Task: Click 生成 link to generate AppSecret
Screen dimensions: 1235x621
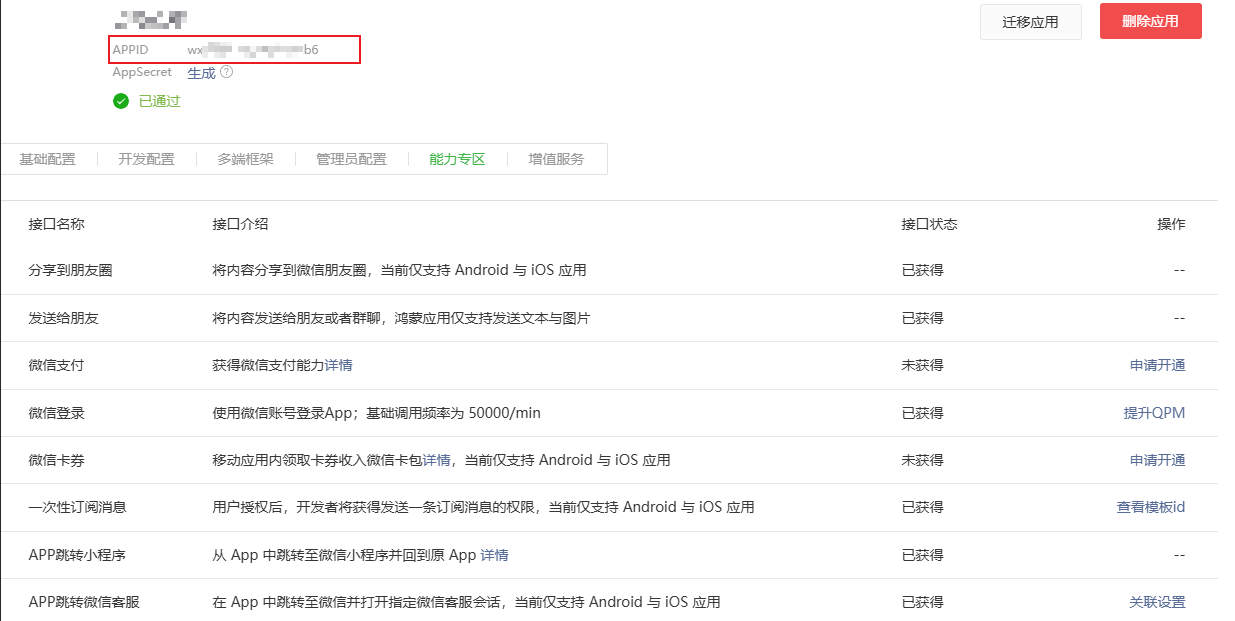Action: pyautogui.click(x=201, y=73)
